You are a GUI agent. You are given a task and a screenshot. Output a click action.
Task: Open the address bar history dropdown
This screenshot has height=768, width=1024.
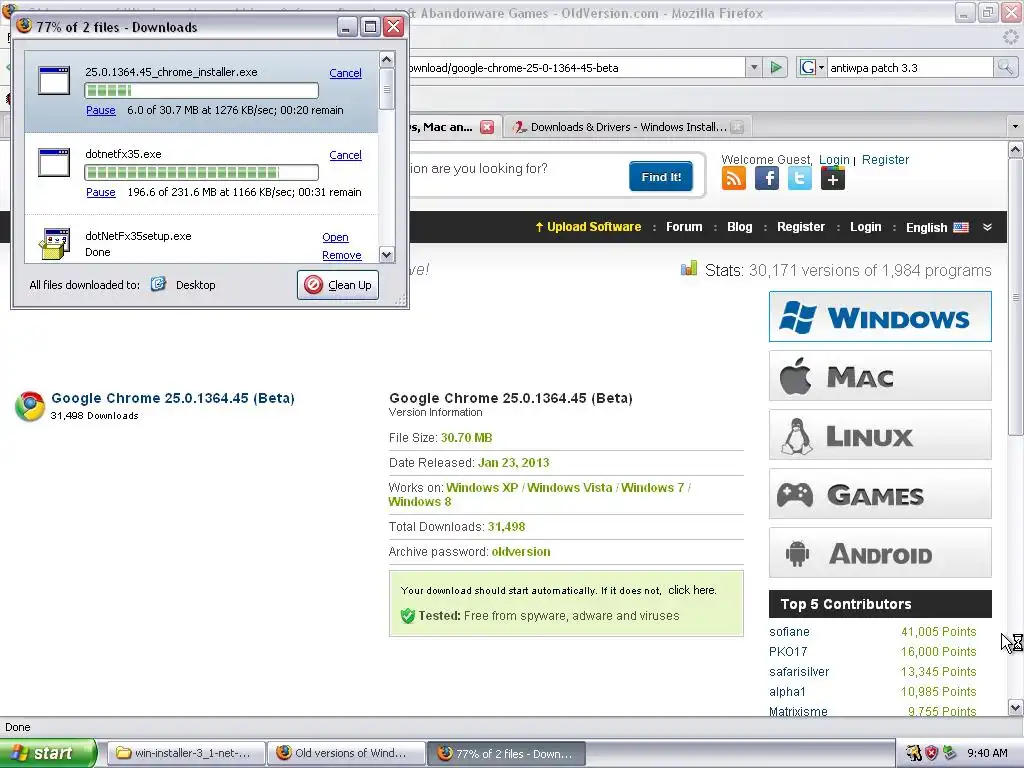[x=754, y=67]
